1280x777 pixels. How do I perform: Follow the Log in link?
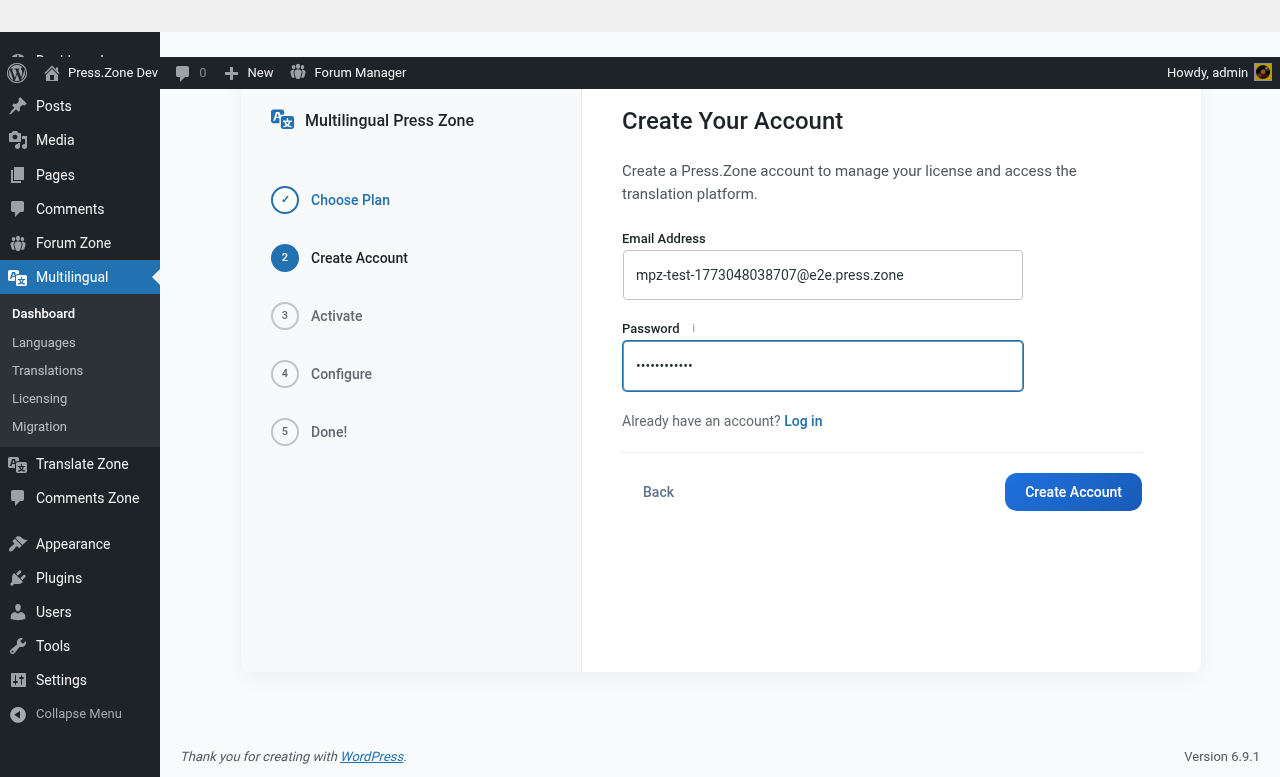pos(803,421)
